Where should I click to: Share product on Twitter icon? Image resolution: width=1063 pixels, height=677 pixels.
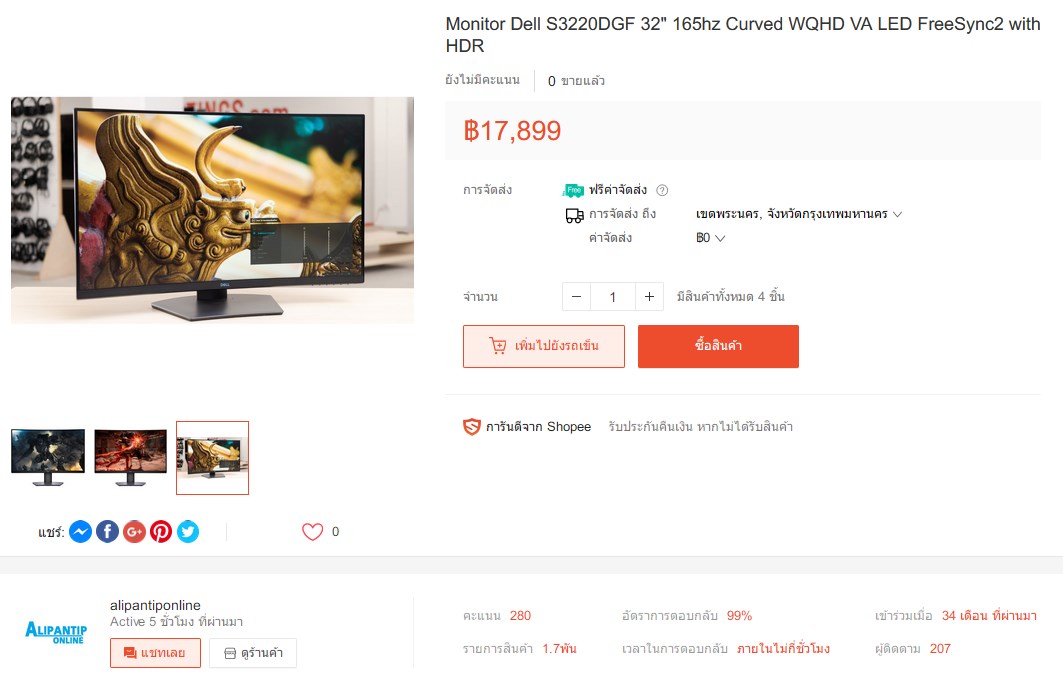pos(188,532)
